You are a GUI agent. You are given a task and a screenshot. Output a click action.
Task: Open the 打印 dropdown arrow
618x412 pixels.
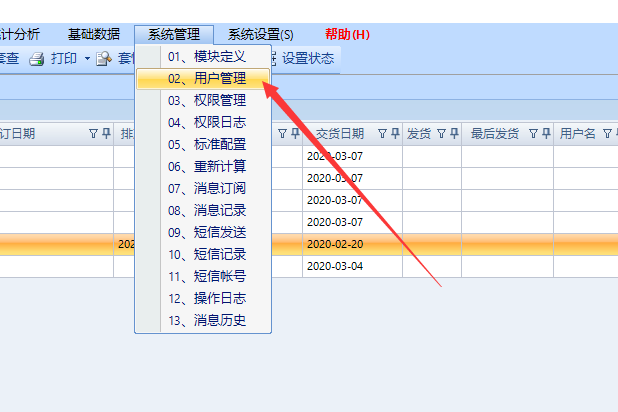coord(87,58)
